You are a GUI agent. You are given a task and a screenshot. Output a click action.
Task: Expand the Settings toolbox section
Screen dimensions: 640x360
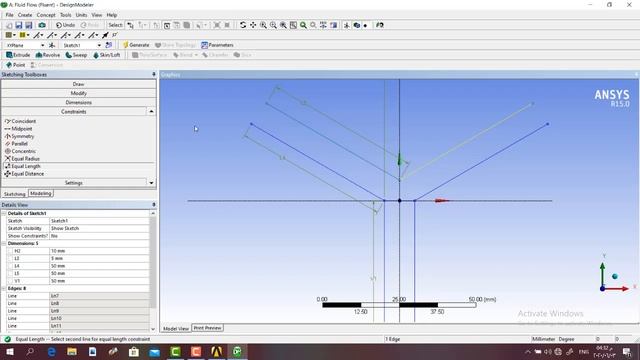pyautogui.click(x=74, y=183)
